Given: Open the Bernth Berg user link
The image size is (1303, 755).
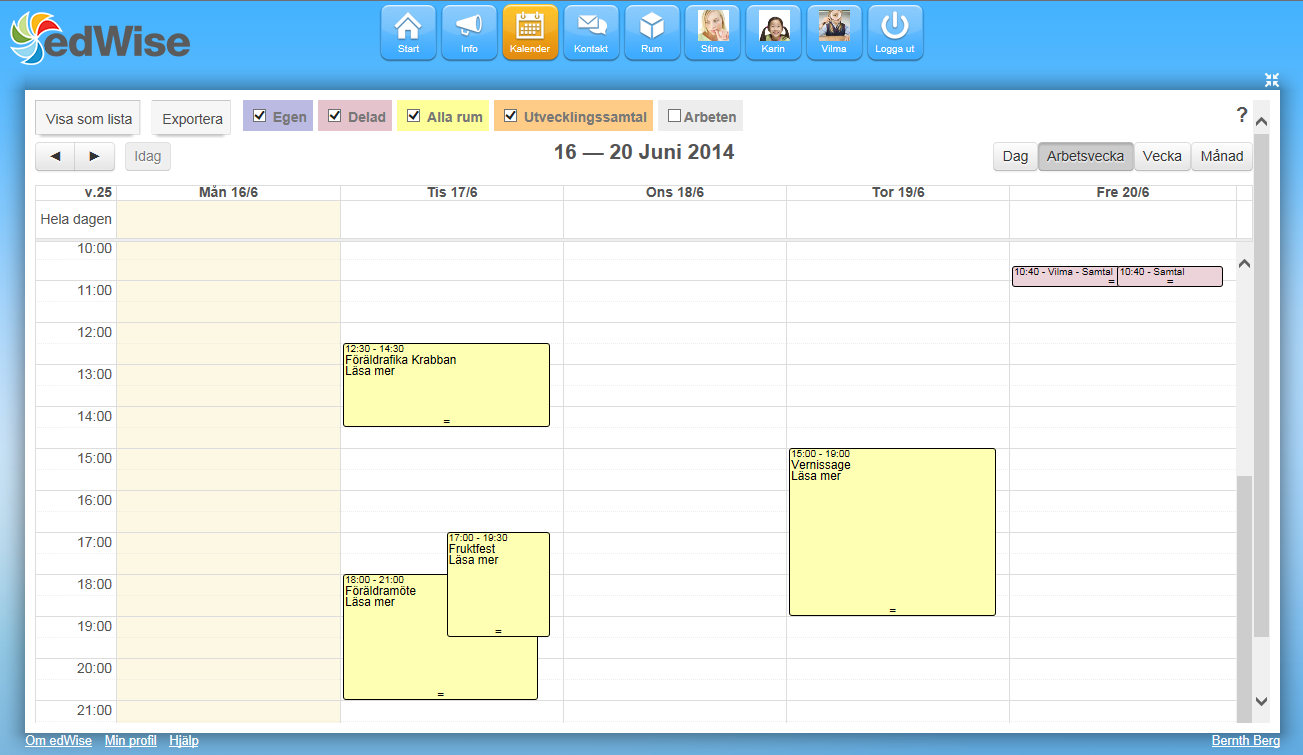Looking at the screenshot, I should click(x=1245, y=741).
